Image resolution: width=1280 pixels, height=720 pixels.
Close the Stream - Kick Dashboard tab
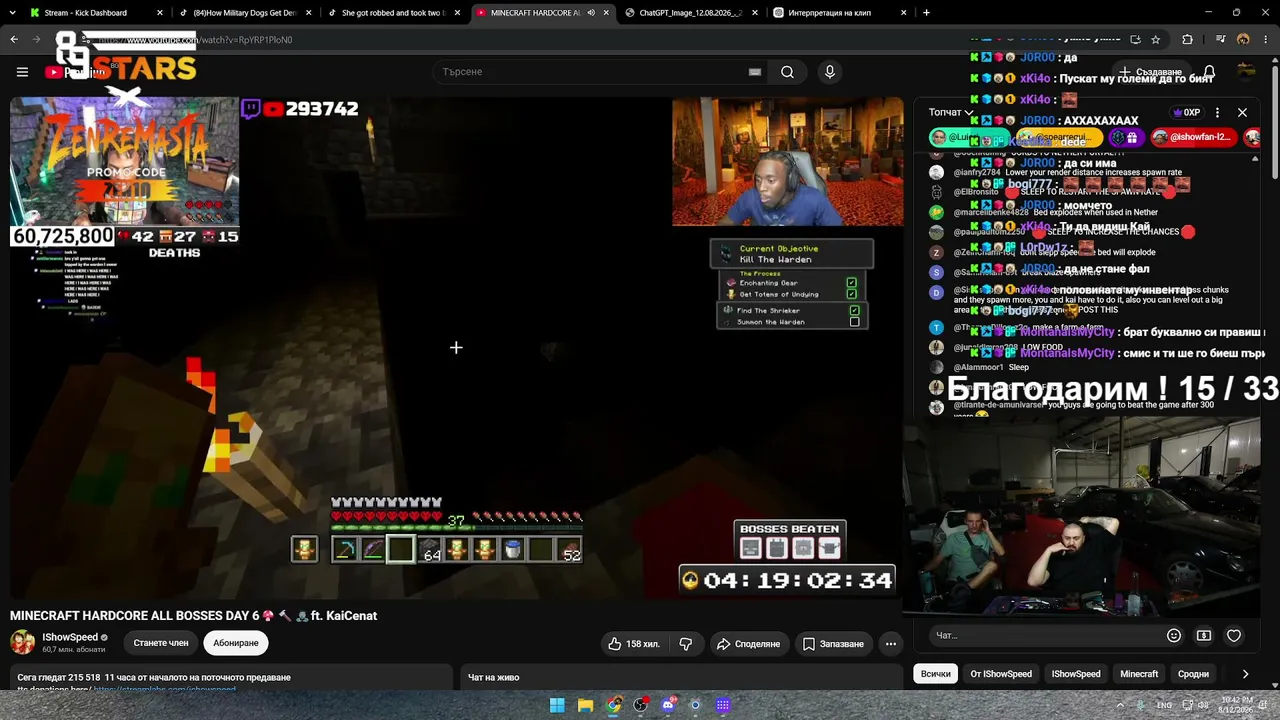pyautogui.click(x=161, y=13)
